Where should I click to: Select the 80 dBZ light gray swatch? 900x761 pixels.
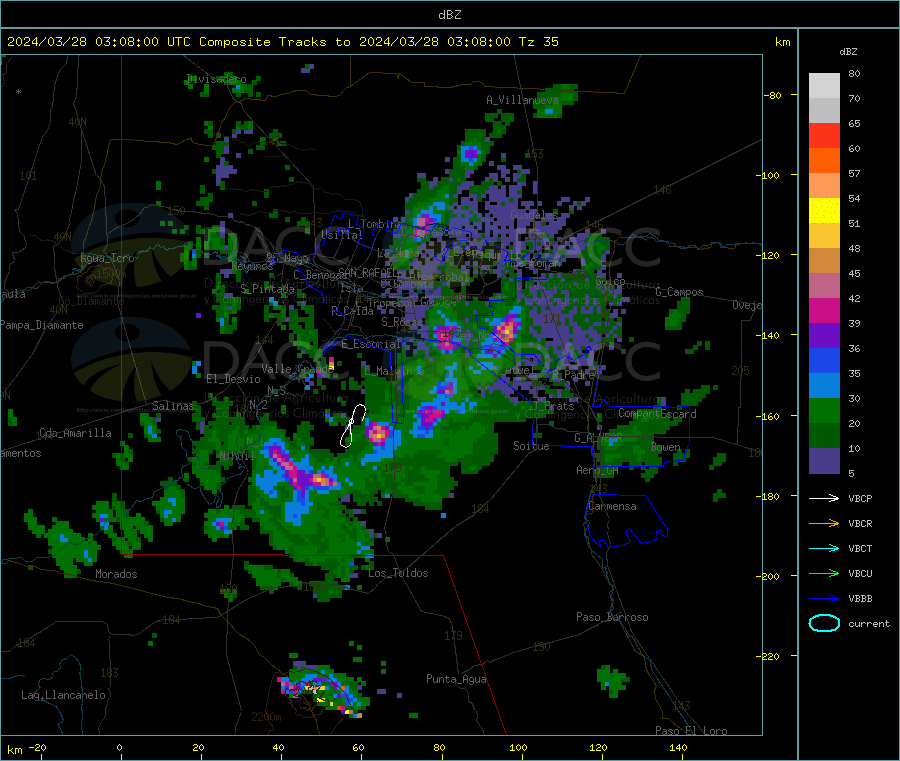pos(824,86)
